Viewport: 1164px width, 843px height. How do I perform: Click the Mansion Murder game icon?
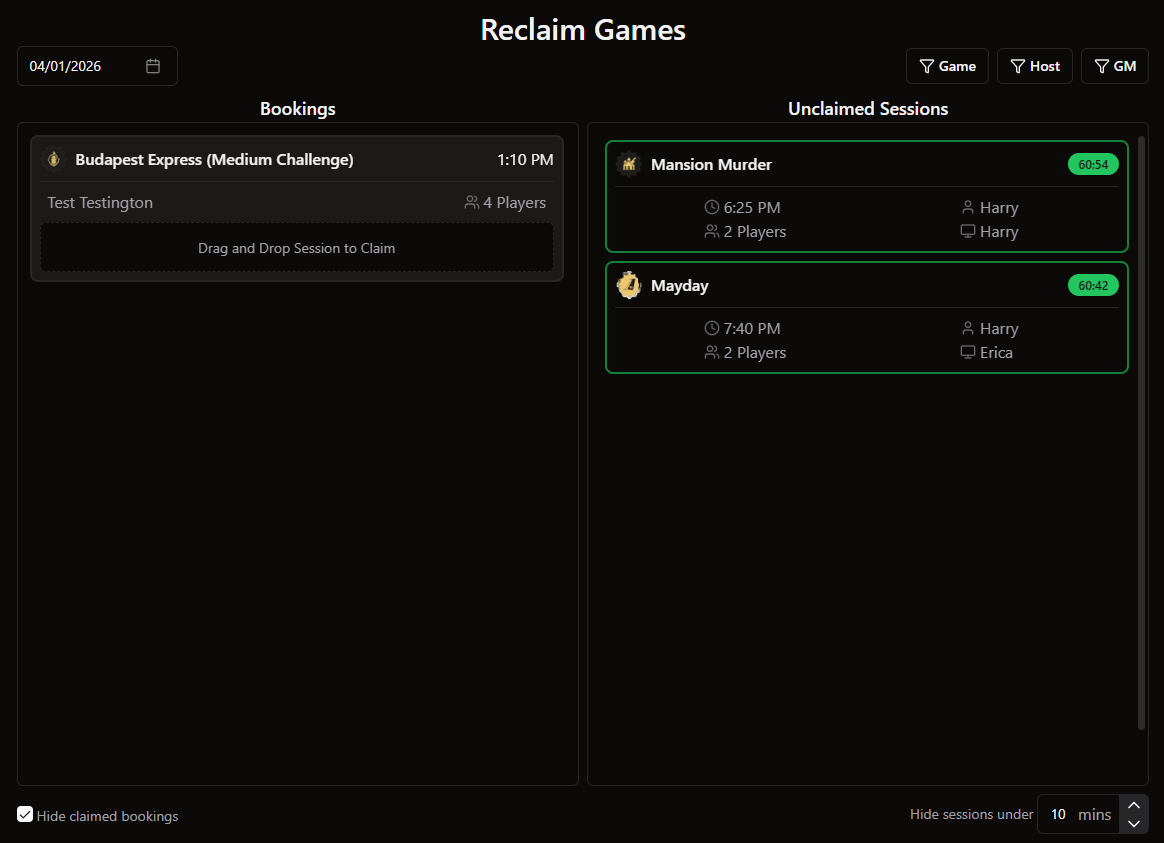click(x=629, y=164)
